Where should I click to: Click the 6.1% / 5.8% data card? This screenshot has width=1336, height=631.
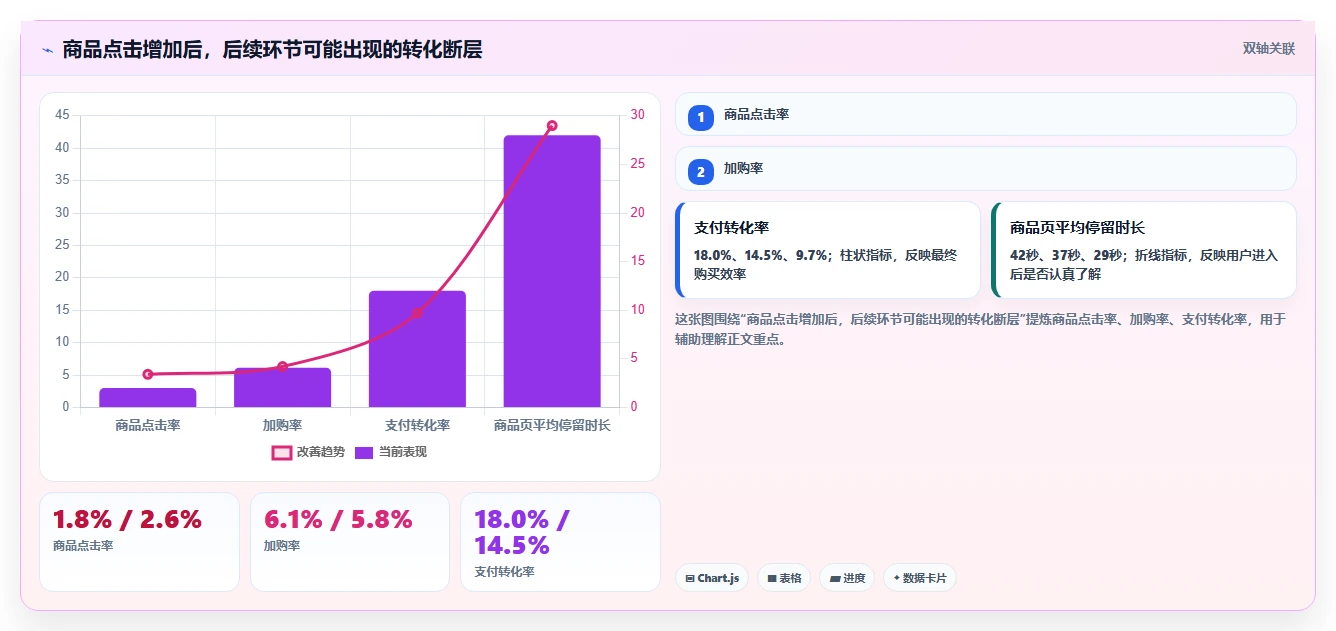[350, 542]
